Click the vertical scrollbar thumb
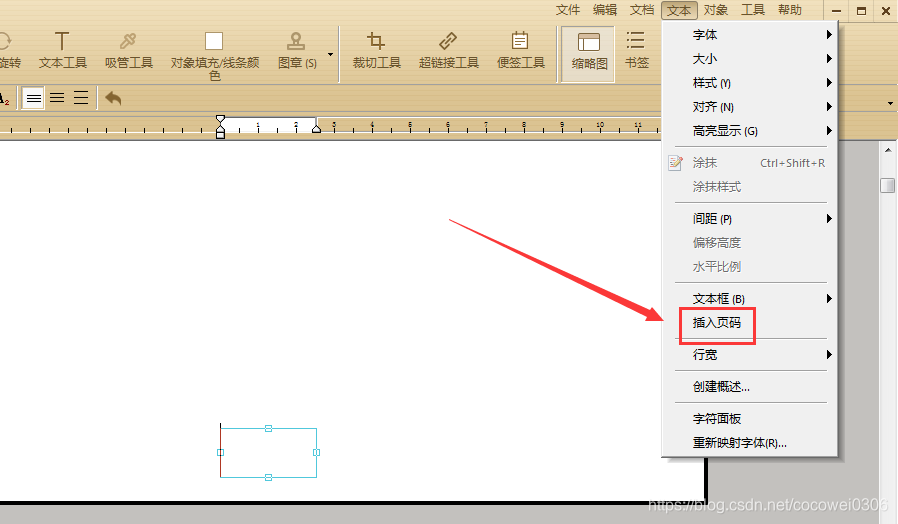This screenshot has width=898, height=524. click(x=888, y=186)
